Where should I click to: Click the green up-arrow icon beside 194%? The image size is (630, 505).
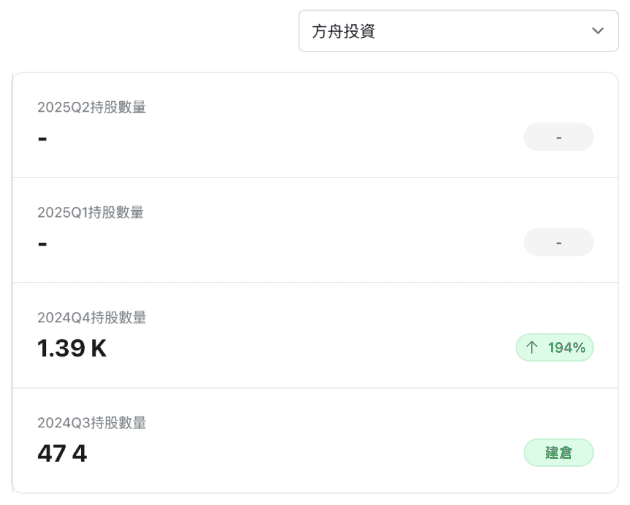[x=532, y=347]
